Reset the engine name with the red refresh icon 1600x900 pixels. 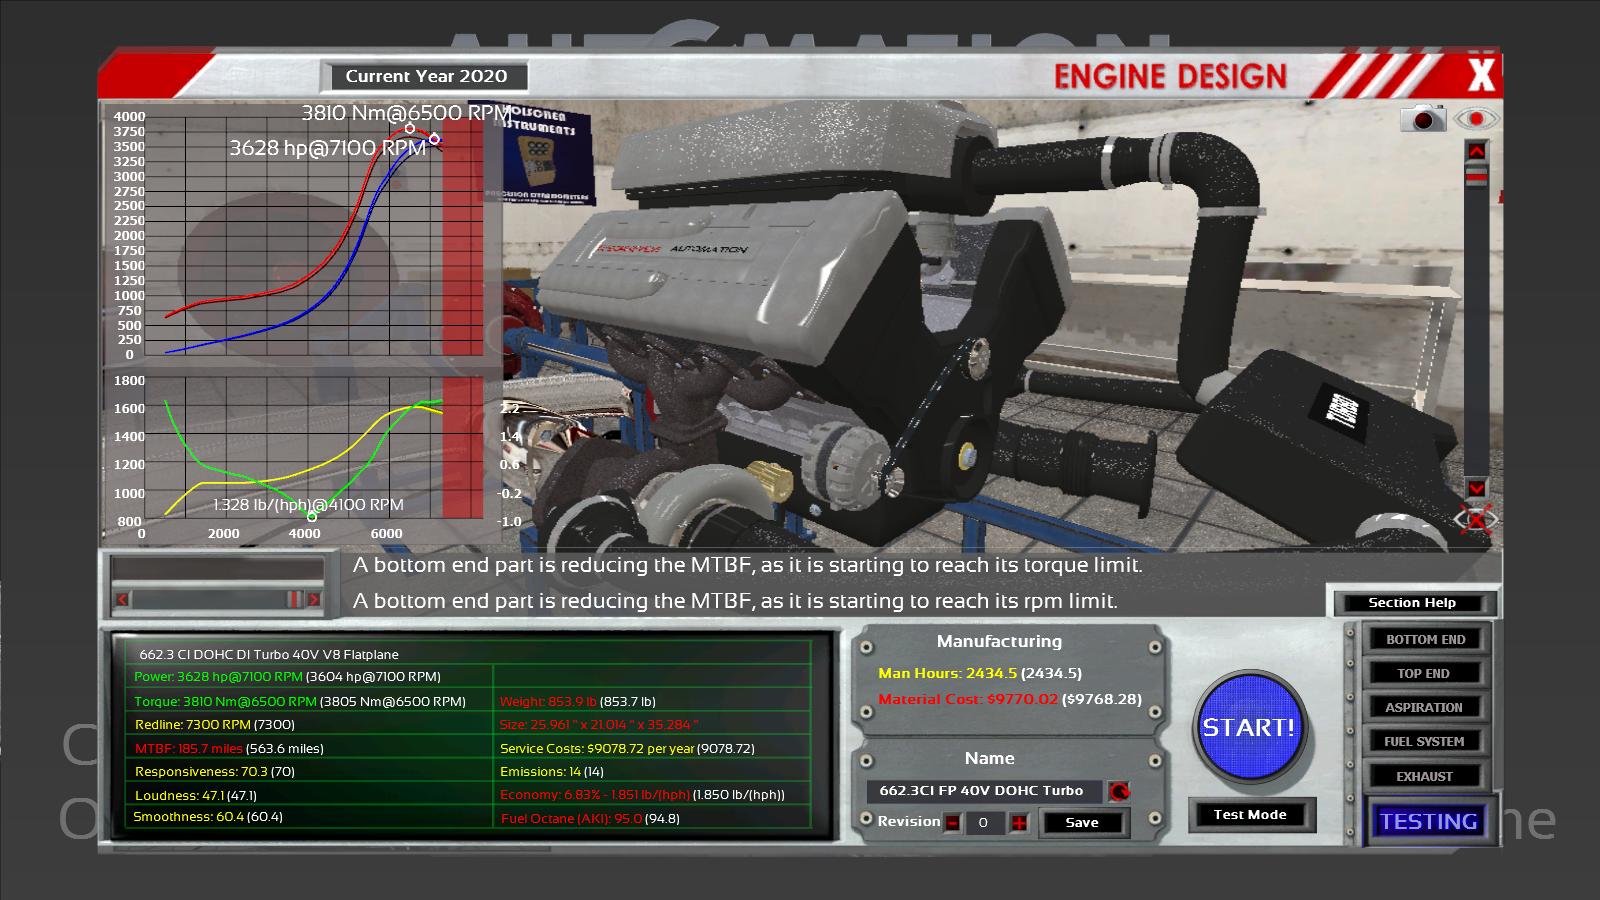click(x=1119, y=791)
